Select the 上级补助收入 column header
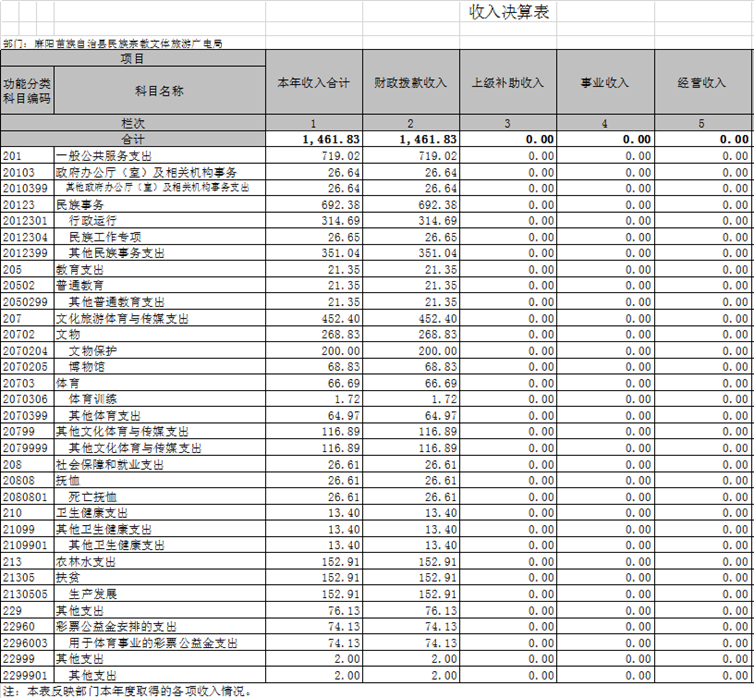 point(507,83)
